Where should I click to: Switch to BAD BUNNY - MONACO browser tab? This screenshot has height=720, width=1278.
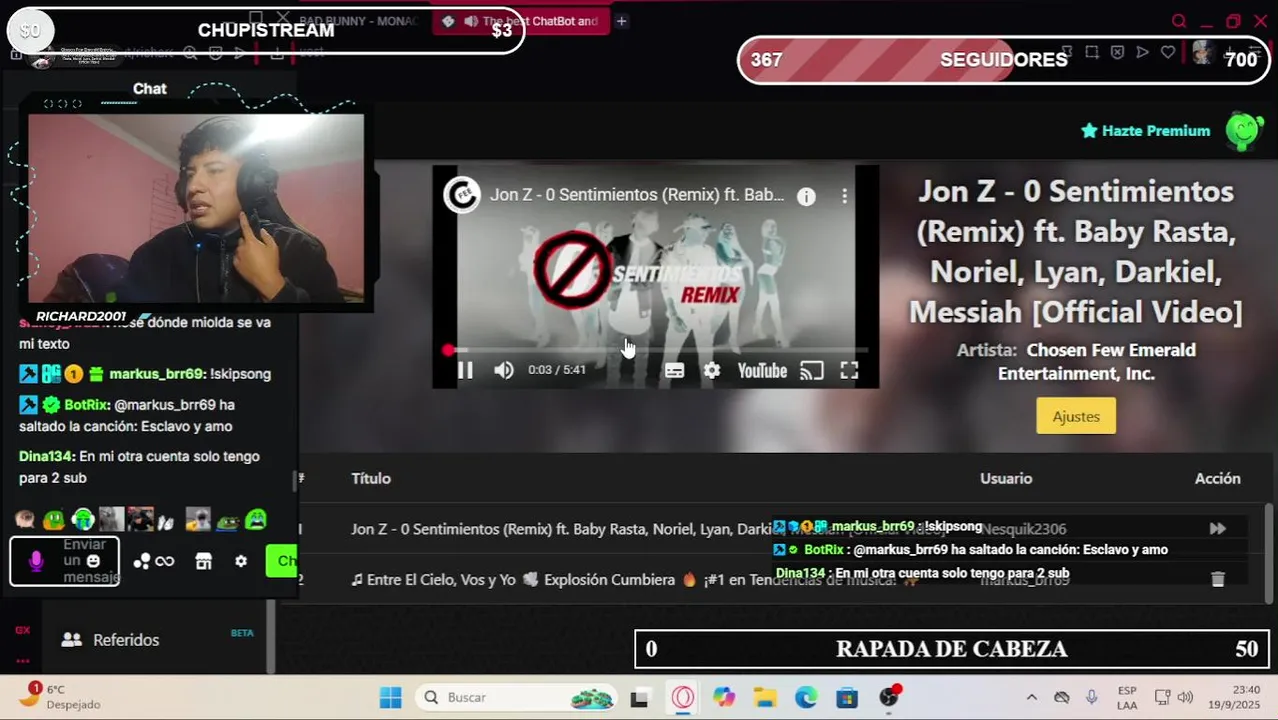point(356,21)
